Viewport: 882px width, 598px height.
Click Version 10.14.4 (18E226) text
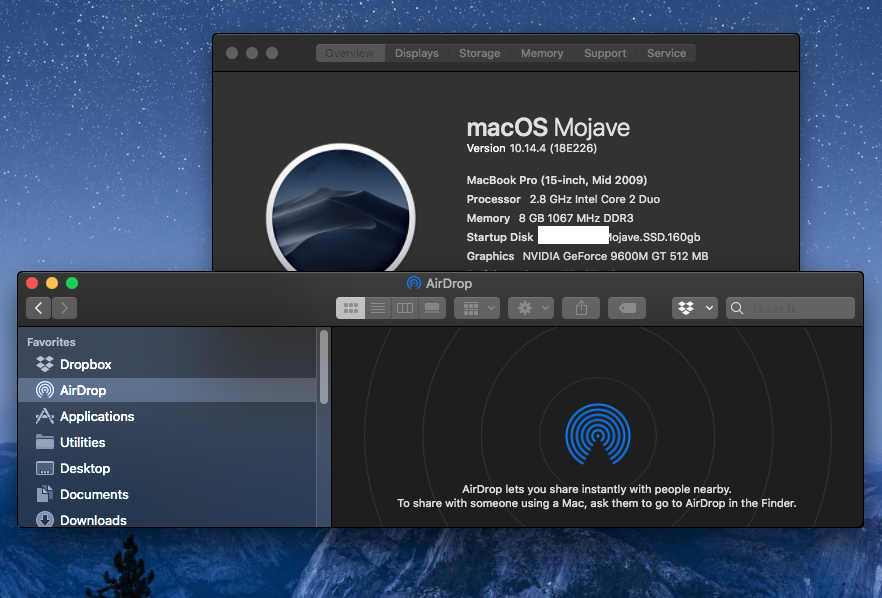pos(532,148)
